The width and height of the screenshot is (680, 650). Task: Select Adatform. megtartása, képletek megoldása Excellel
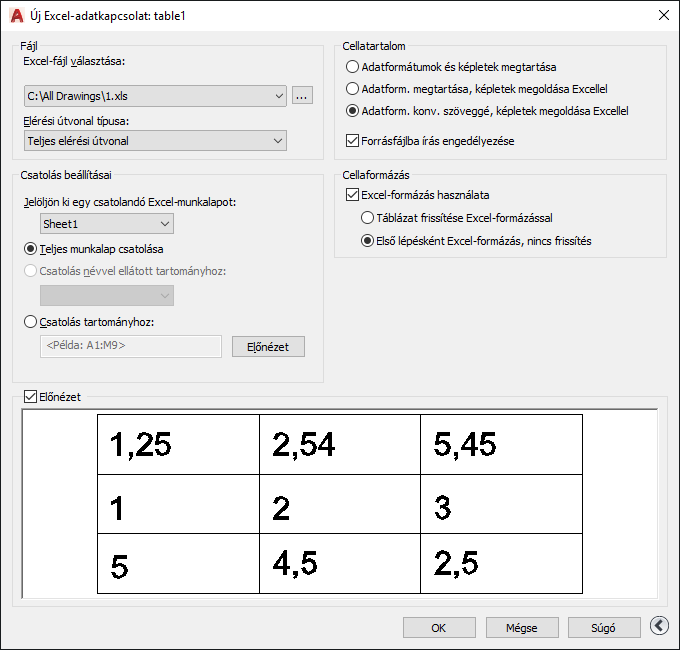(x=477, y=89)
